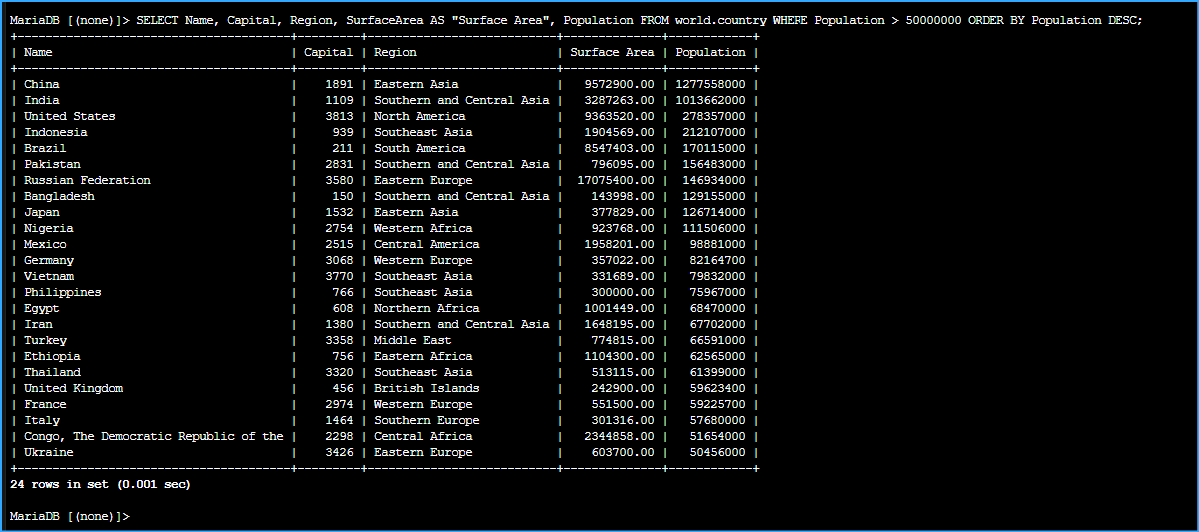This screenshot has height=532, width=1199.
Task: Select the Middle East region cell
Action: click(x=413, y=340)
